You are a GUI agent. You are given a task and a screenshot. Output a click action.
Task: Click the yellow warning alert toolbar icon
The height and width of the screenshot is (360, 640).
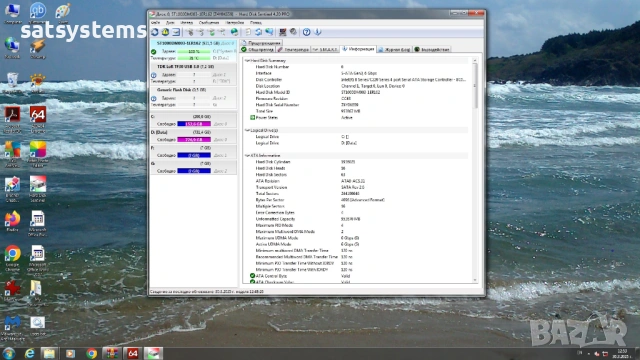(x=165, y=32)
